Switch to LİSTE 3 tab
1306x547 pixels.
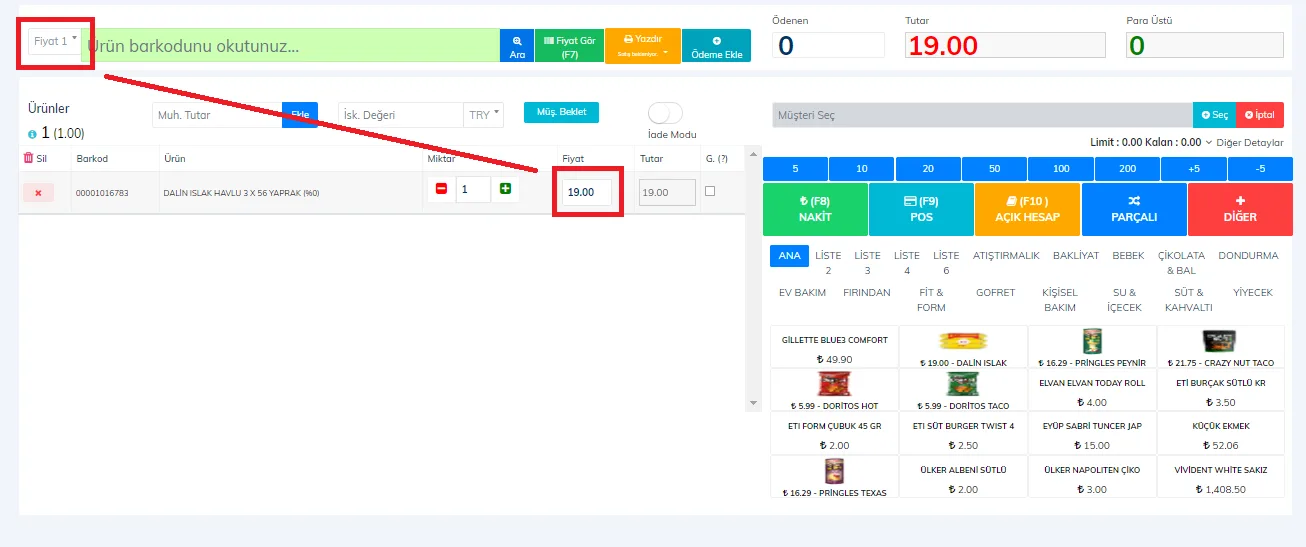click(x=868, y=263)
